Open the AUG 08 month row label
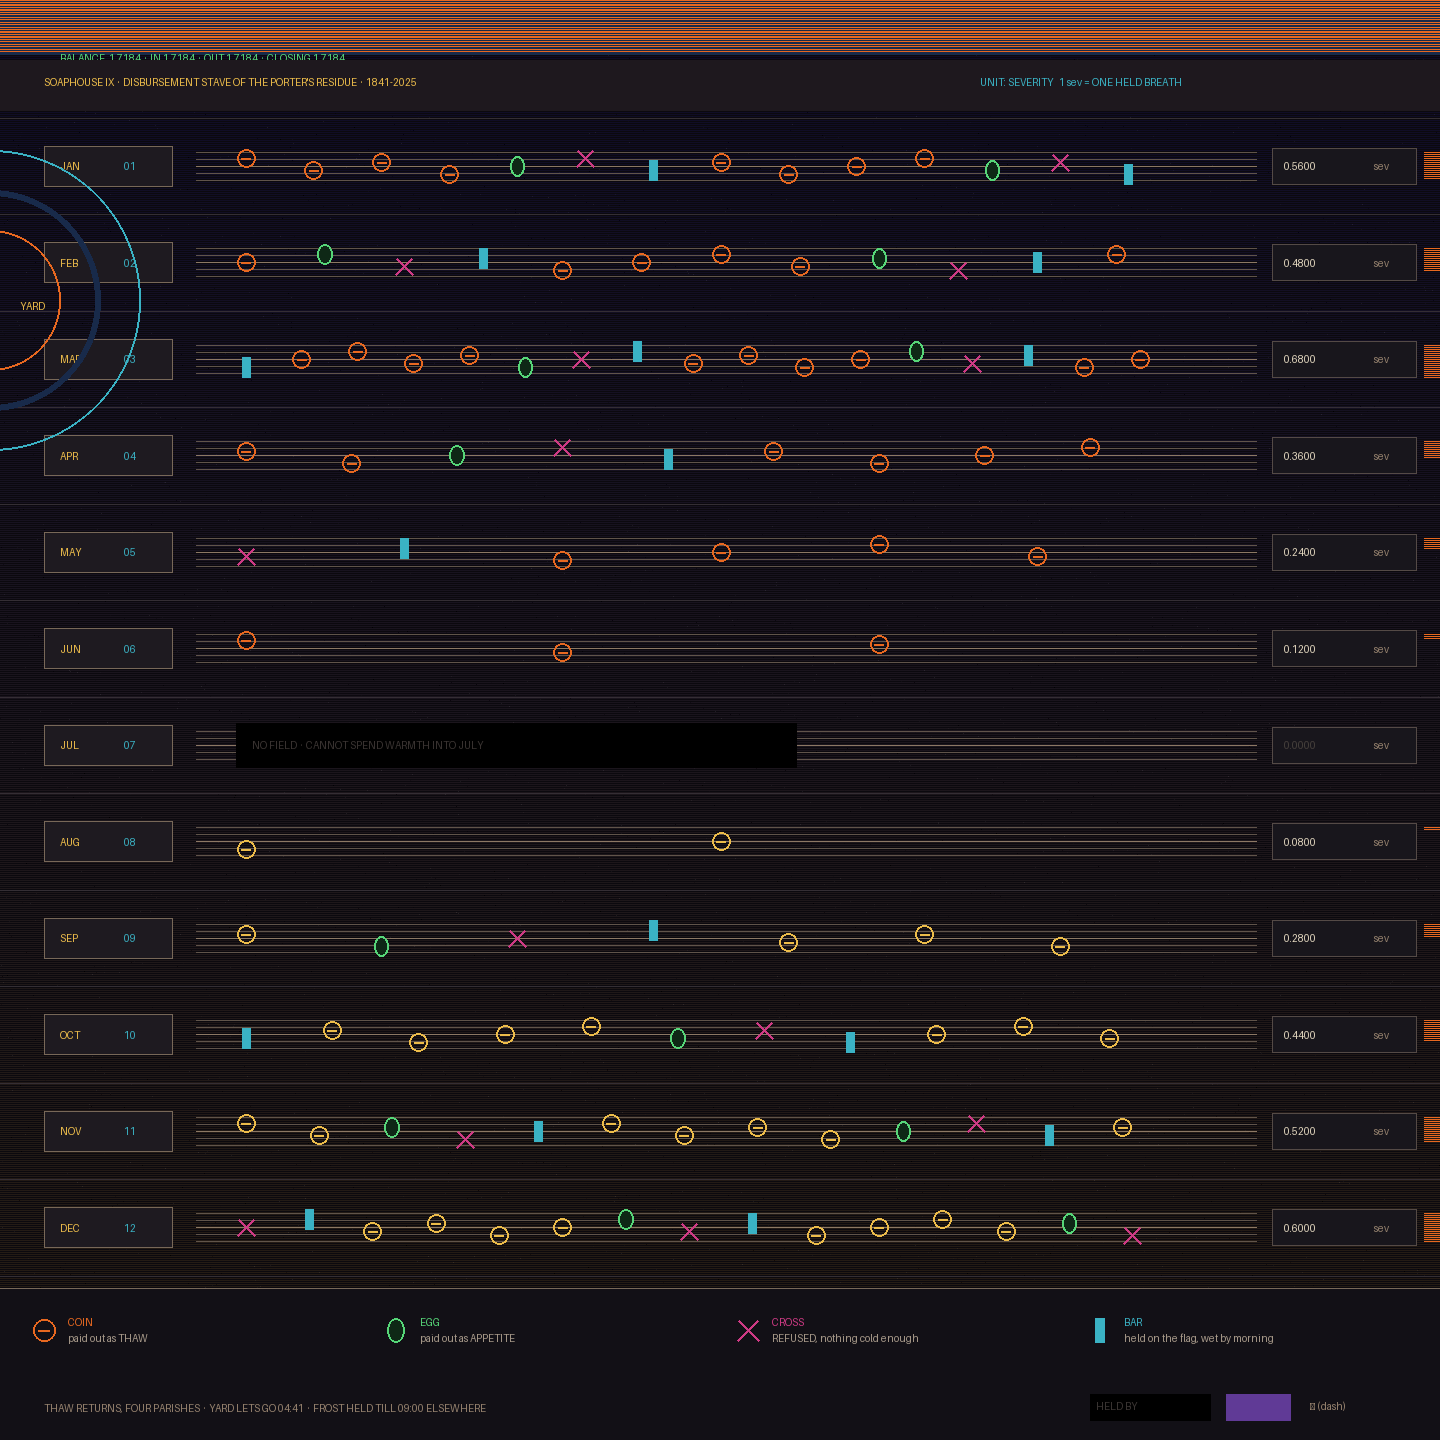The height and width of the screenshot is (1440, 1440). click(108, 842)
